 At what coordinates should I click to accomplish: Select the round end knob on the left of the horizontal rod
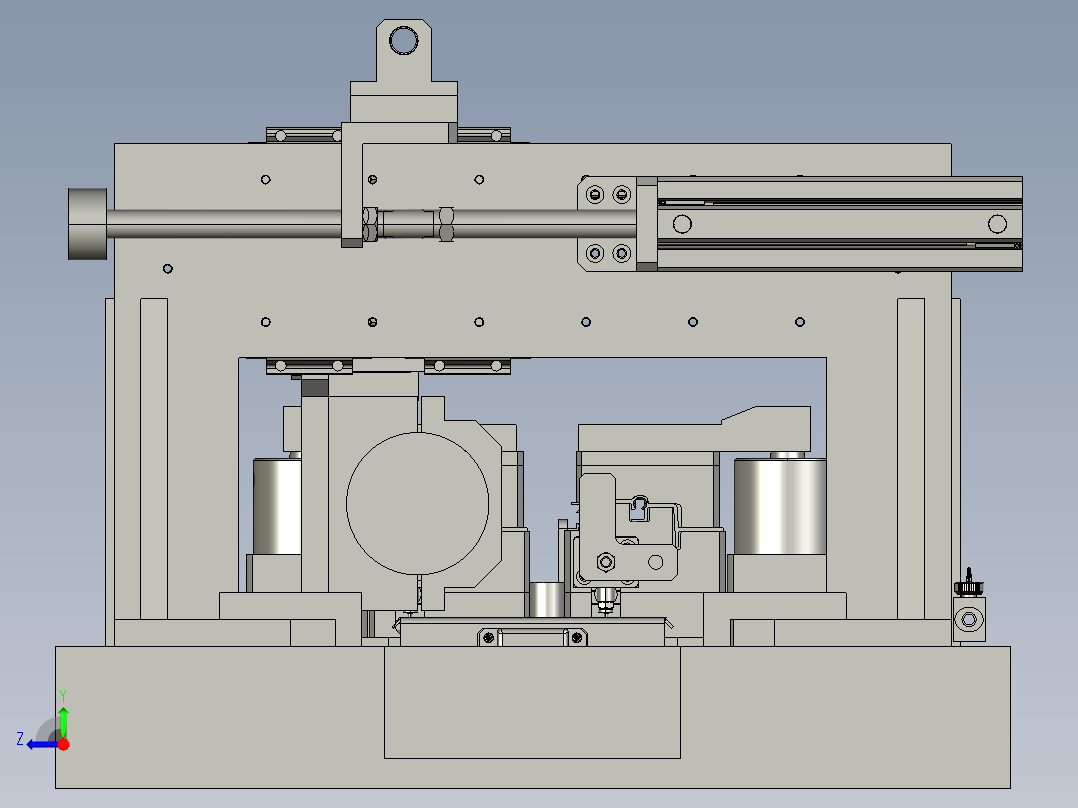point(87,224)
